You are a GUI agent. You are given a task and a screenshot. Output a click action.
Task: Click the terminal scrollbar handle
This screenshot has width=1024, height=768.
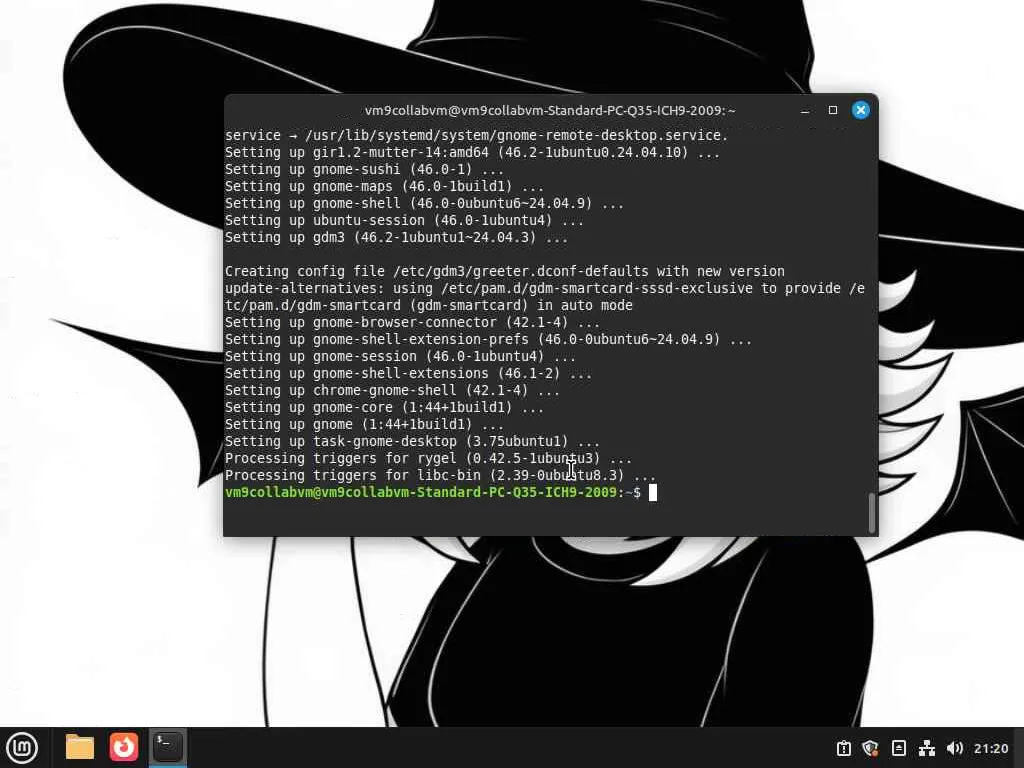pyautogui.click(x=871, y=513)
